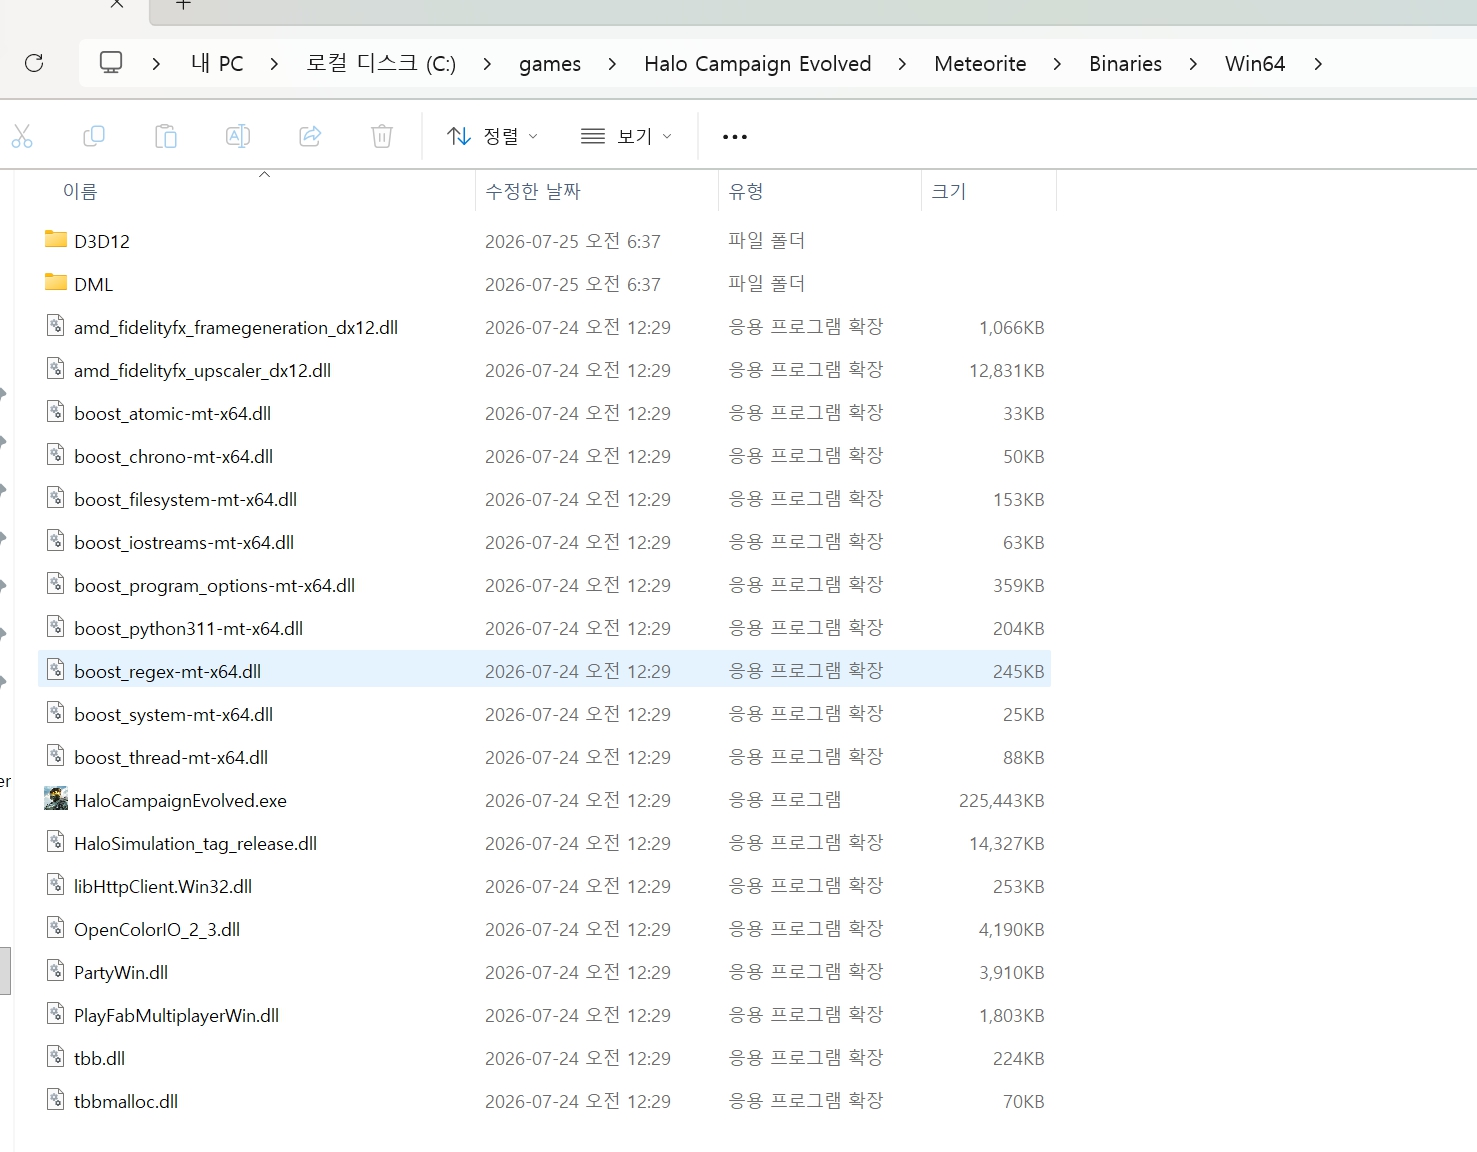Select the D3D12 folder
Image resolution: width=1477 pixels, height=1152 pixels.
544,241
